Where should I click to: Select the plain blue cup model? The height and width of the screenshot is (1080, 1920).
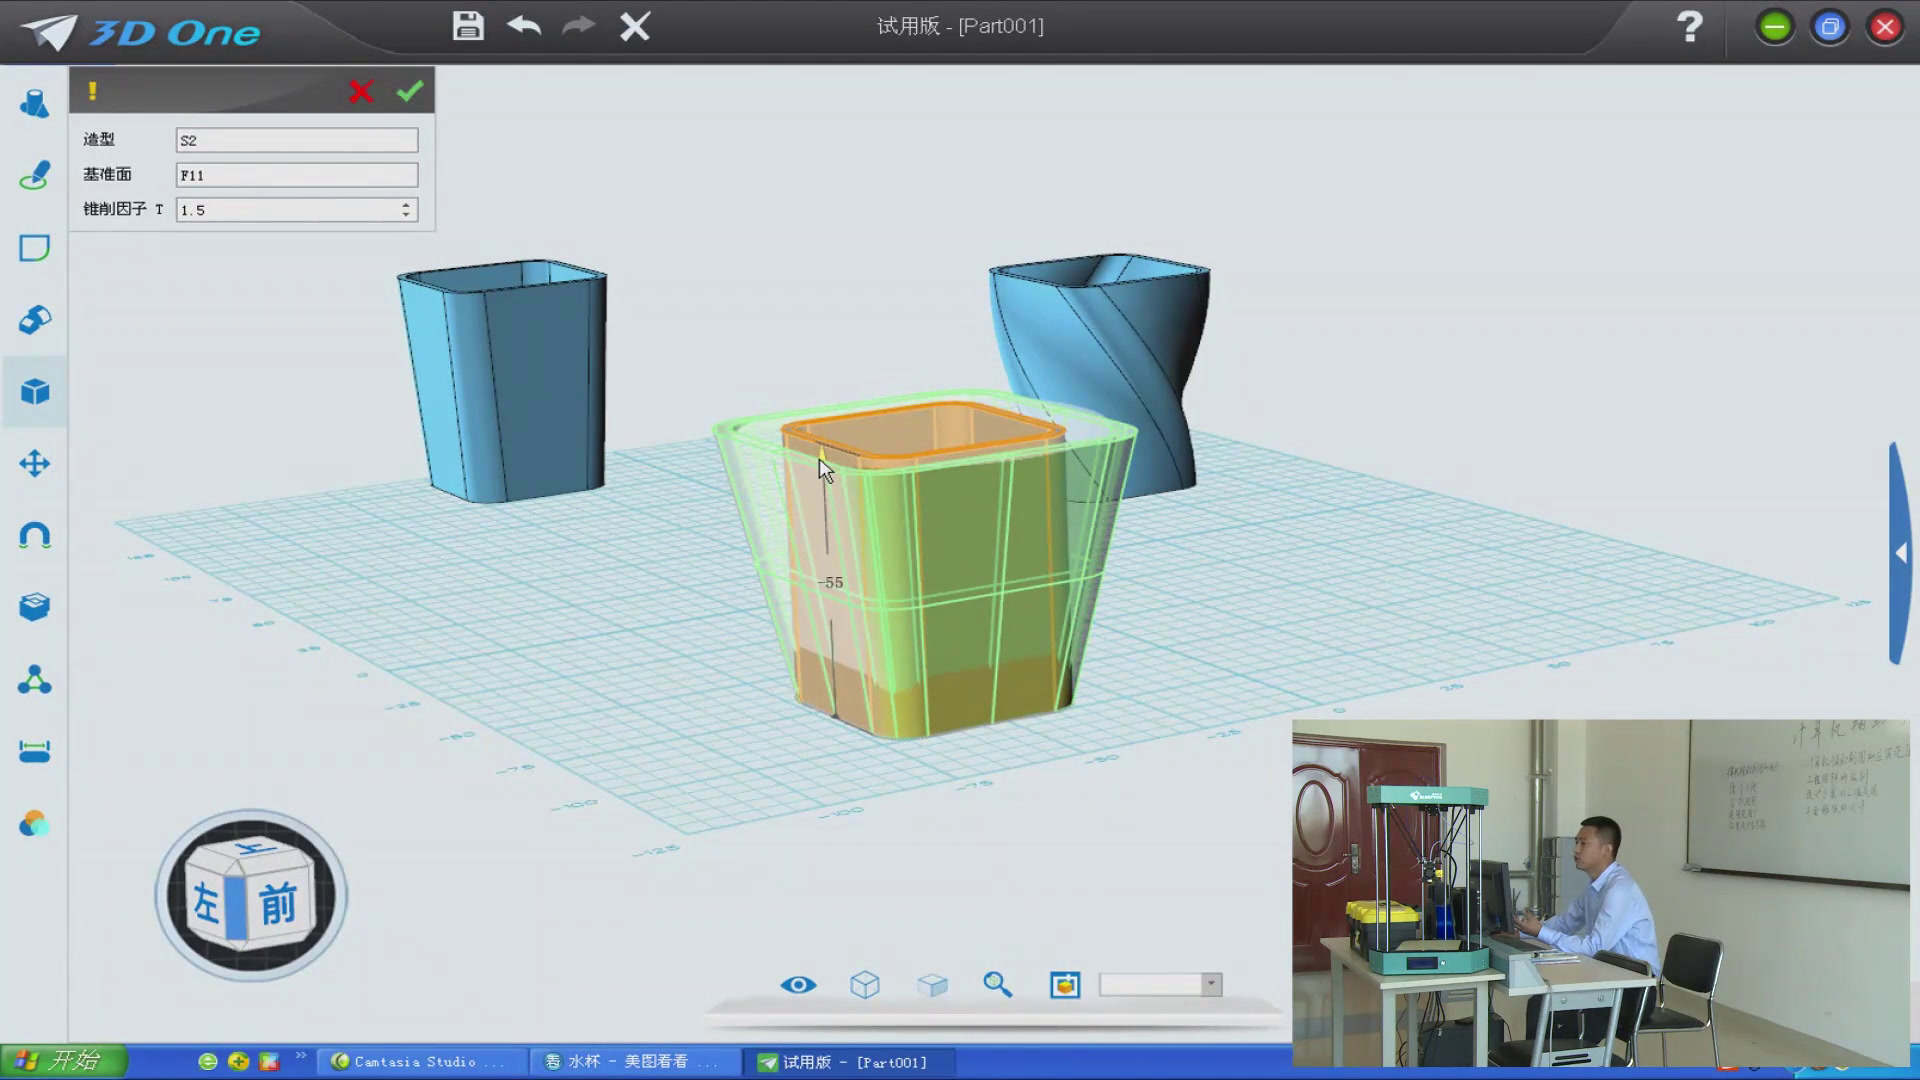[505, 380]
